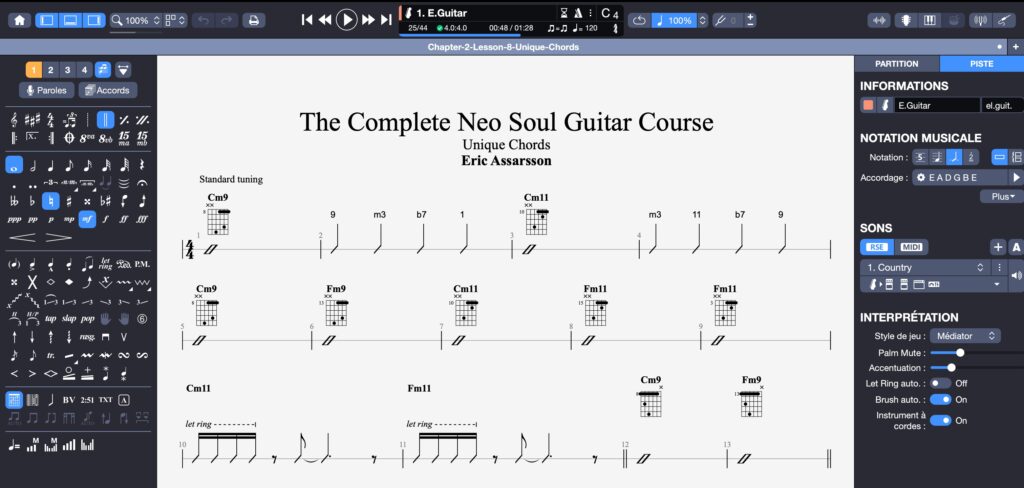Open the Style de jeu Médiator dropdown

pyautogui.click(x=963, y=336)
